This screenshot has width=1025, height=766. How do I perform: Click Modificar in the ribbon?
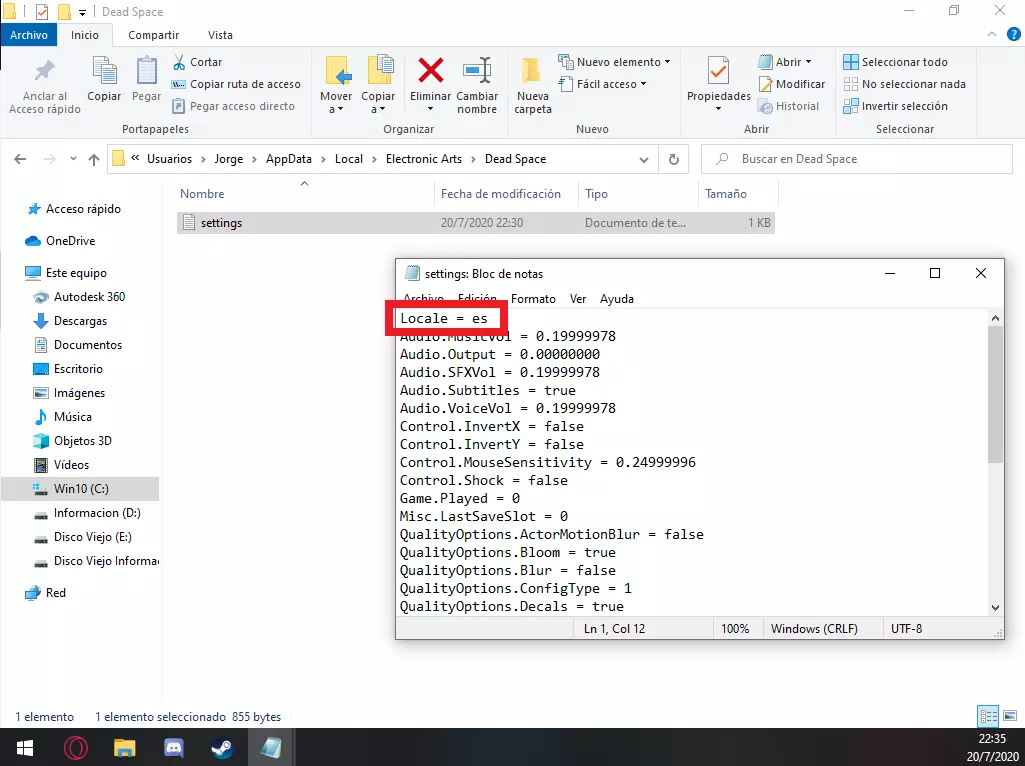[x=792, y=84]
